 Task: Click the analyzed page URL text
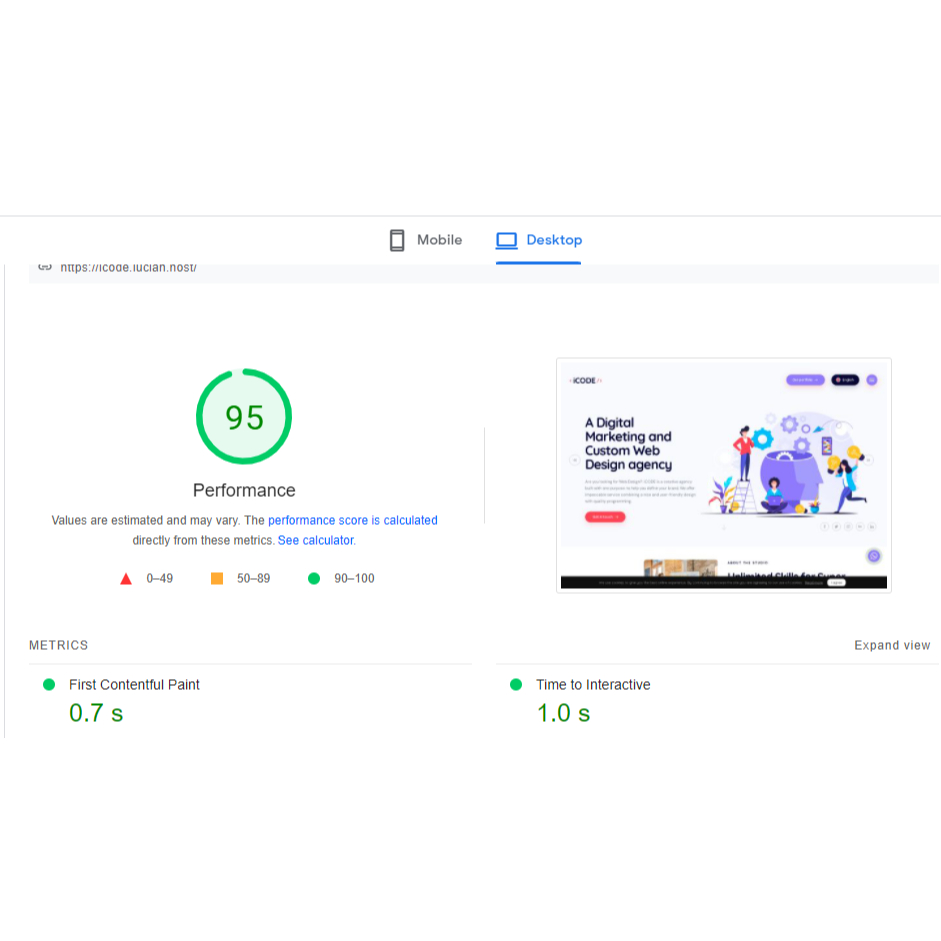[x=128, y=268]
